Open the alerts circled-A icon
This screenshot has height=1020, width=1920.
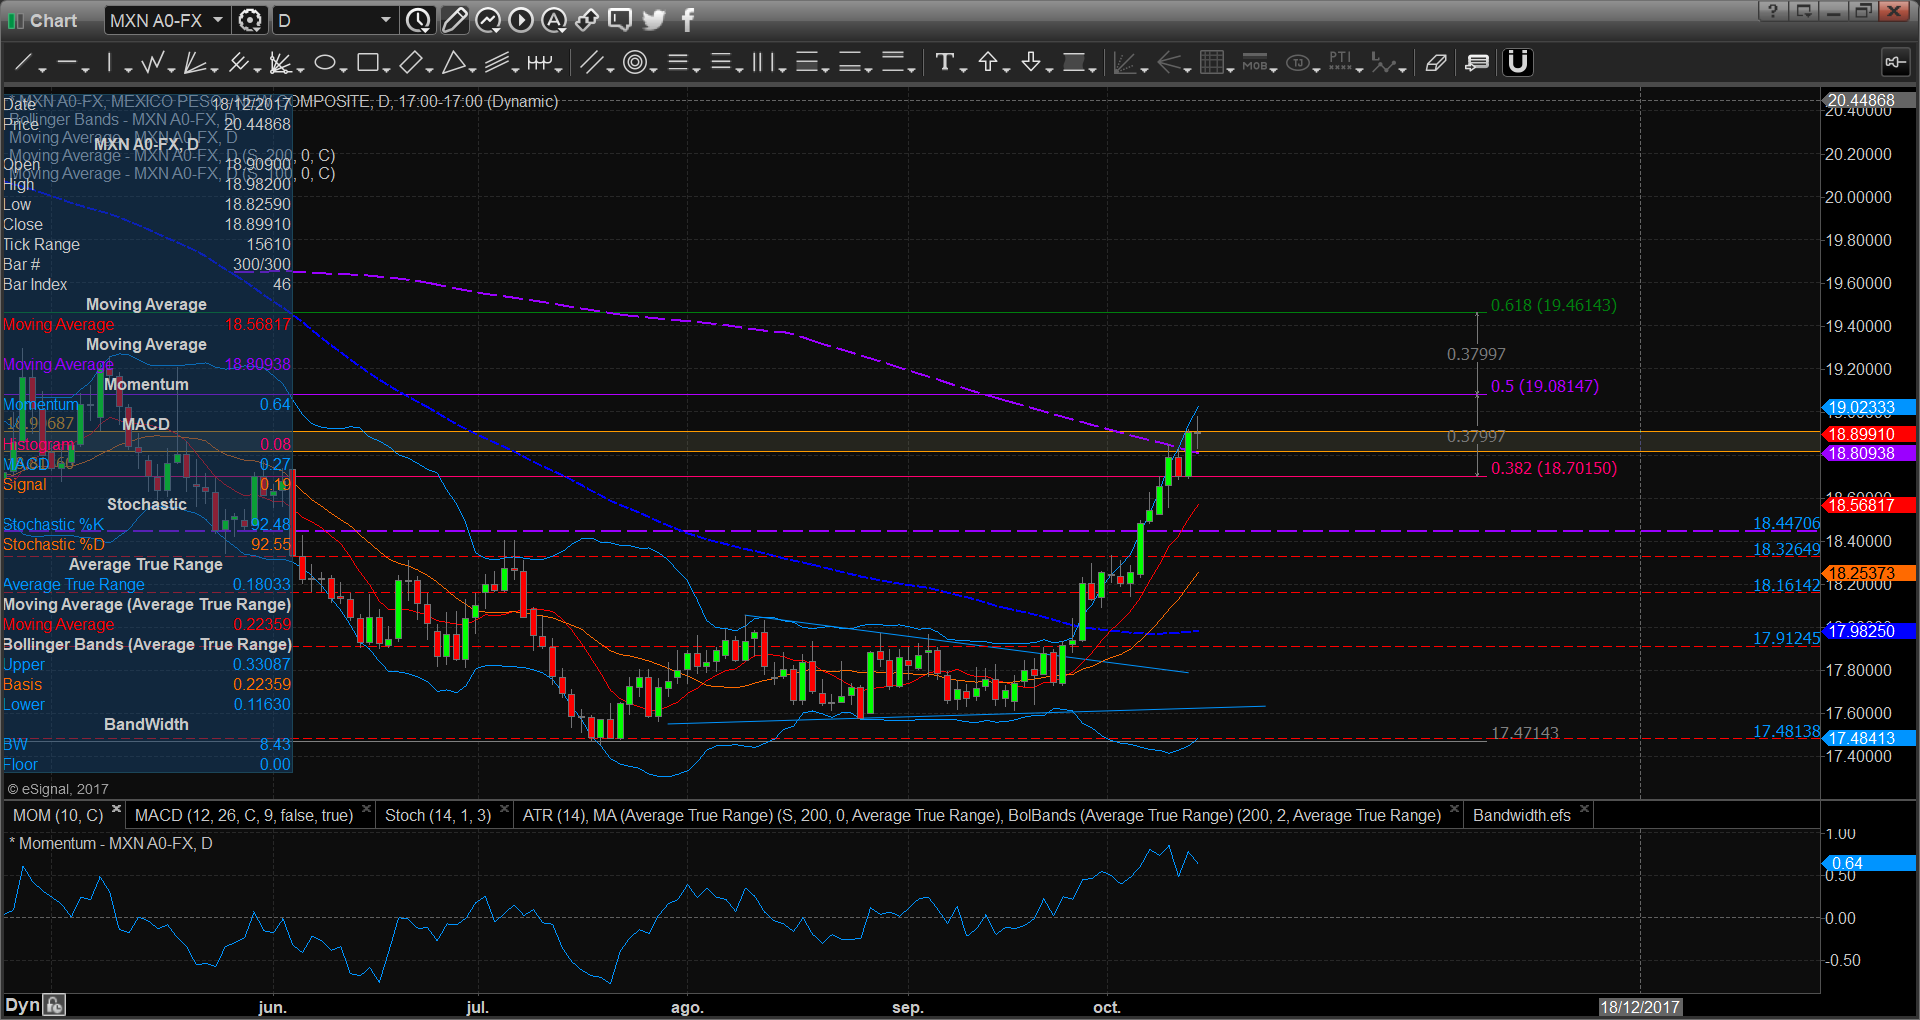click(554, 20)
